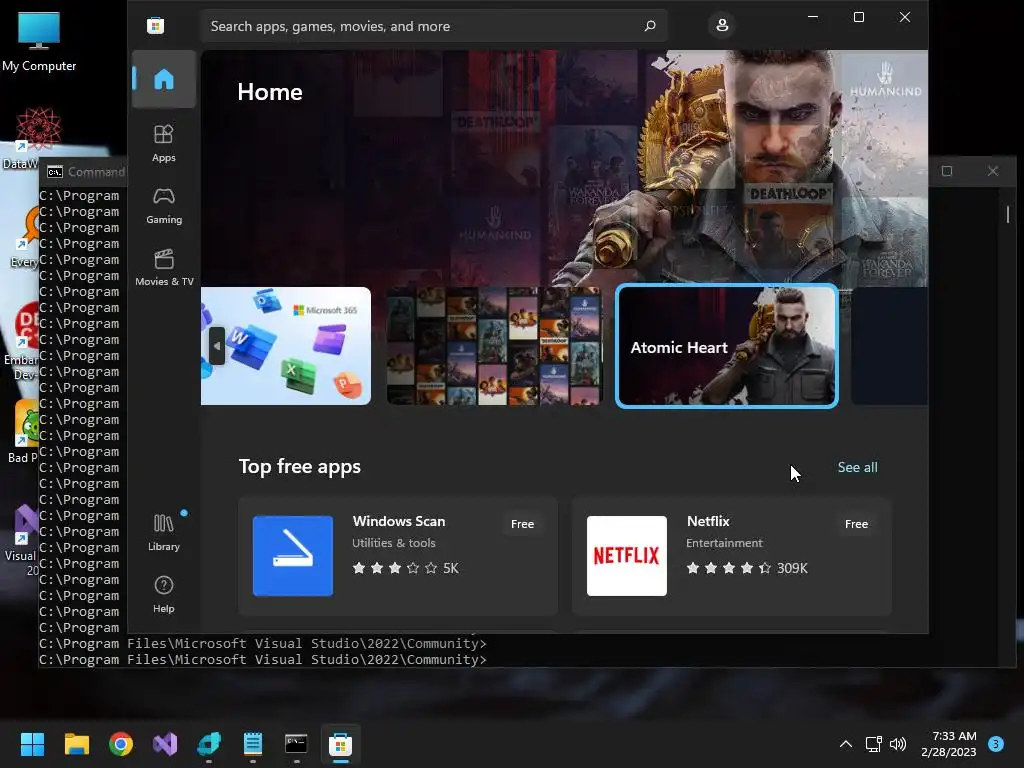Open the Notepad taskbar icon
The image size is (1024, 768).
[x=253, y=744]
